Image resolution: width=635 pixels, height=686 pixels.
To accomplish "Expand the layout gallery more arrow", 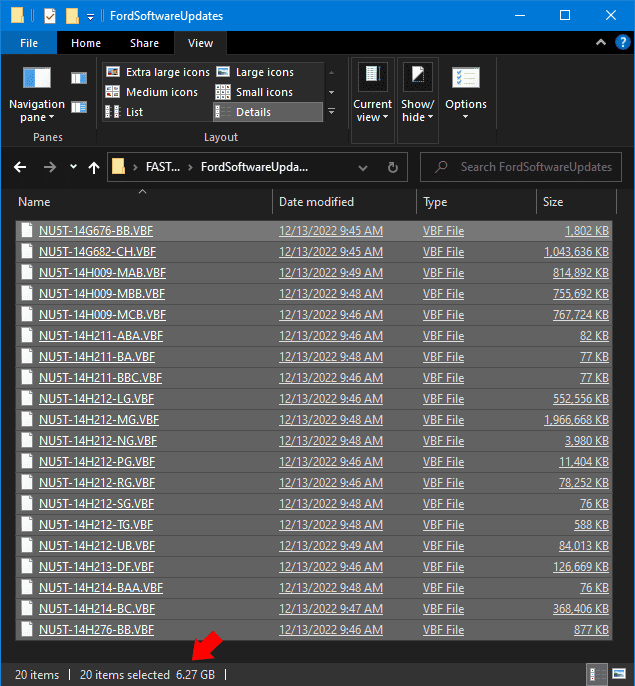I will click(x=331, y=112).
